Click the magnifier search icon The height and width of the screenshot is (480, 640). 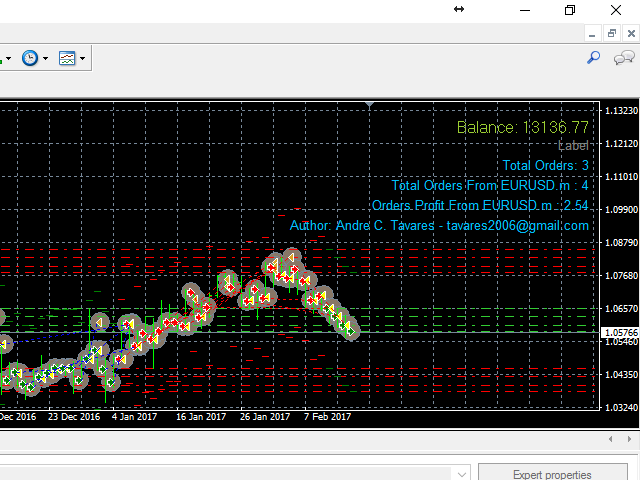(x=593, y=59)
